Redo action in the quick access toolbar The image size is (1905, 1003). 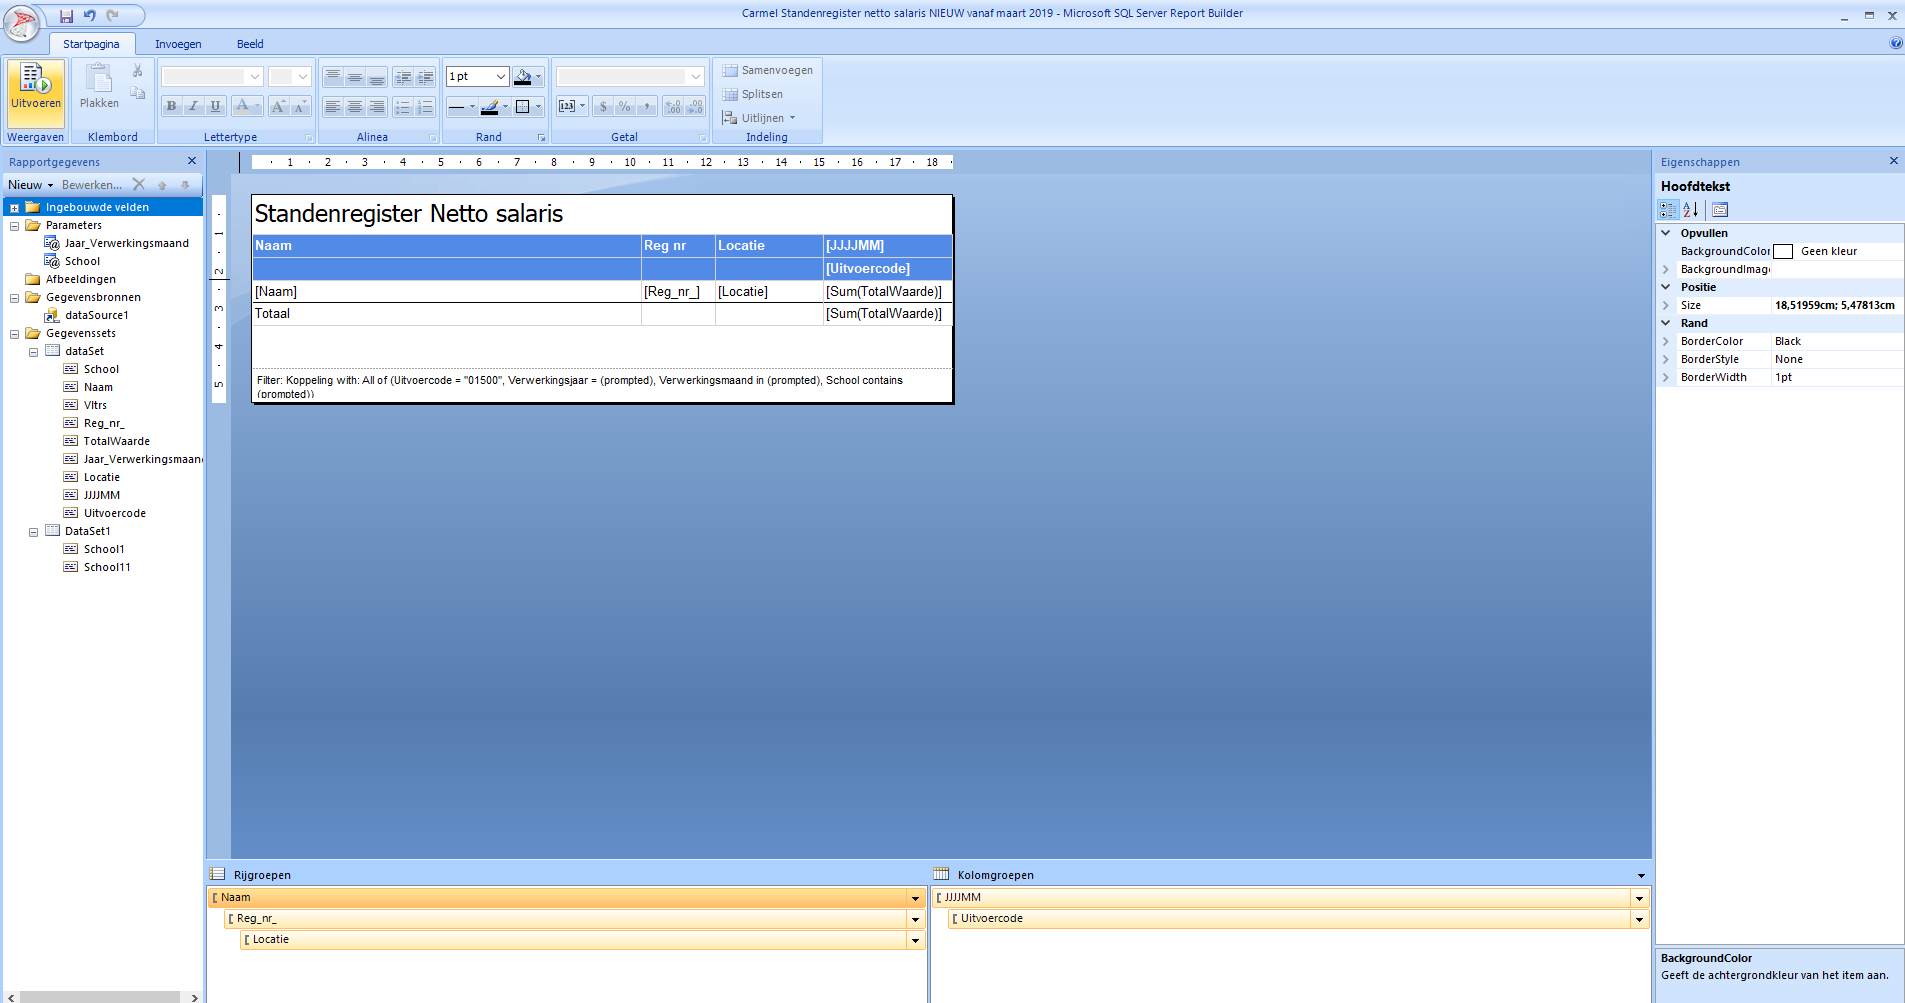click(x=112, y=15)
